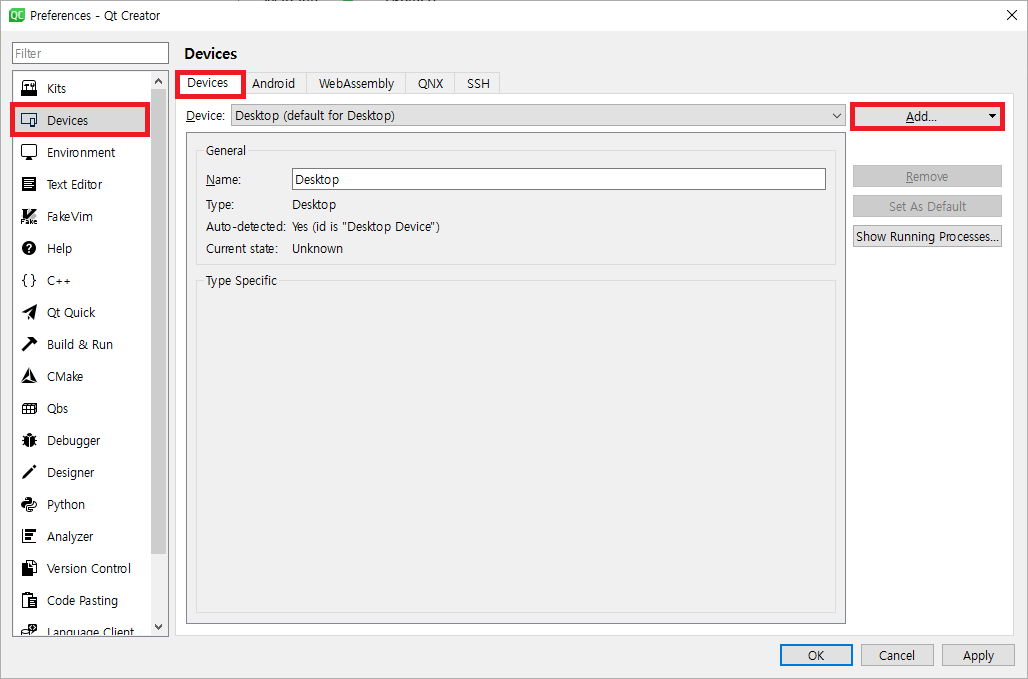This screenshot has width=1028, height=679.
Task: Open the Debugger bug icon
Action: [x=30, y=440]
